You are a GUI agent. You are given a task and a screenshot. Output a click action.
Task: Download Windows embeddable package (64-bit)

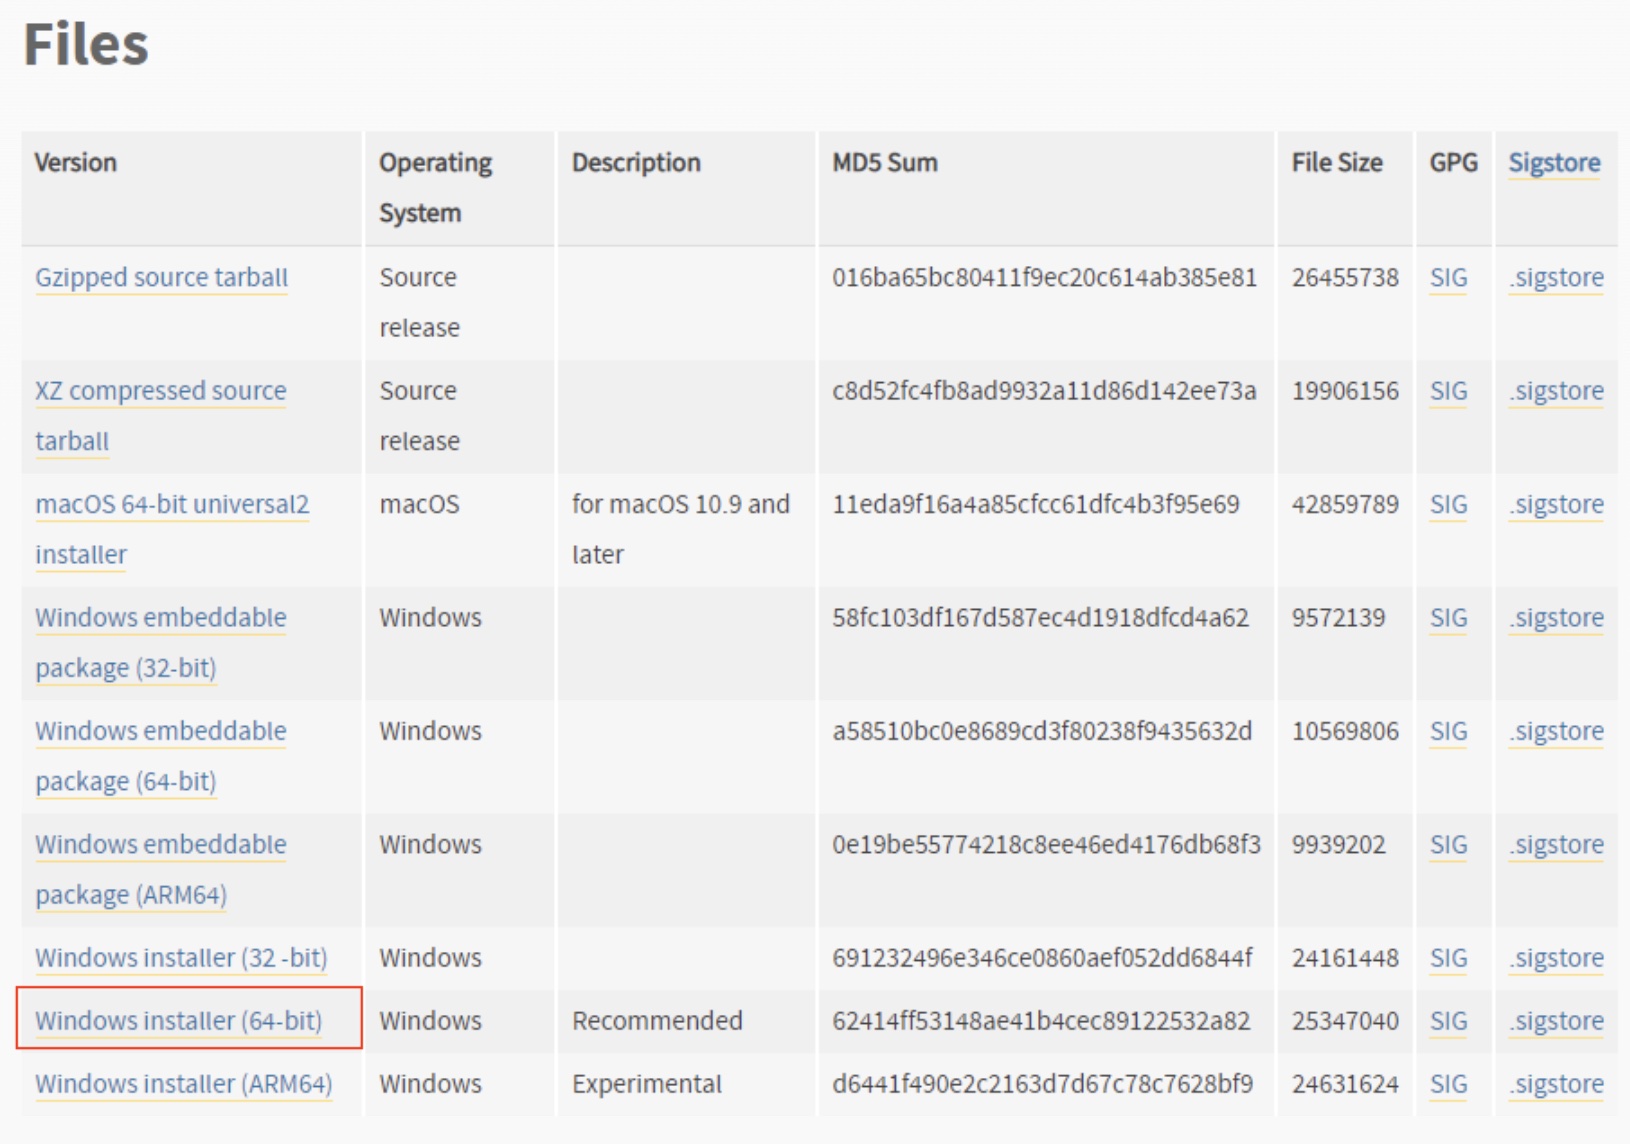[x=160, y=756]
